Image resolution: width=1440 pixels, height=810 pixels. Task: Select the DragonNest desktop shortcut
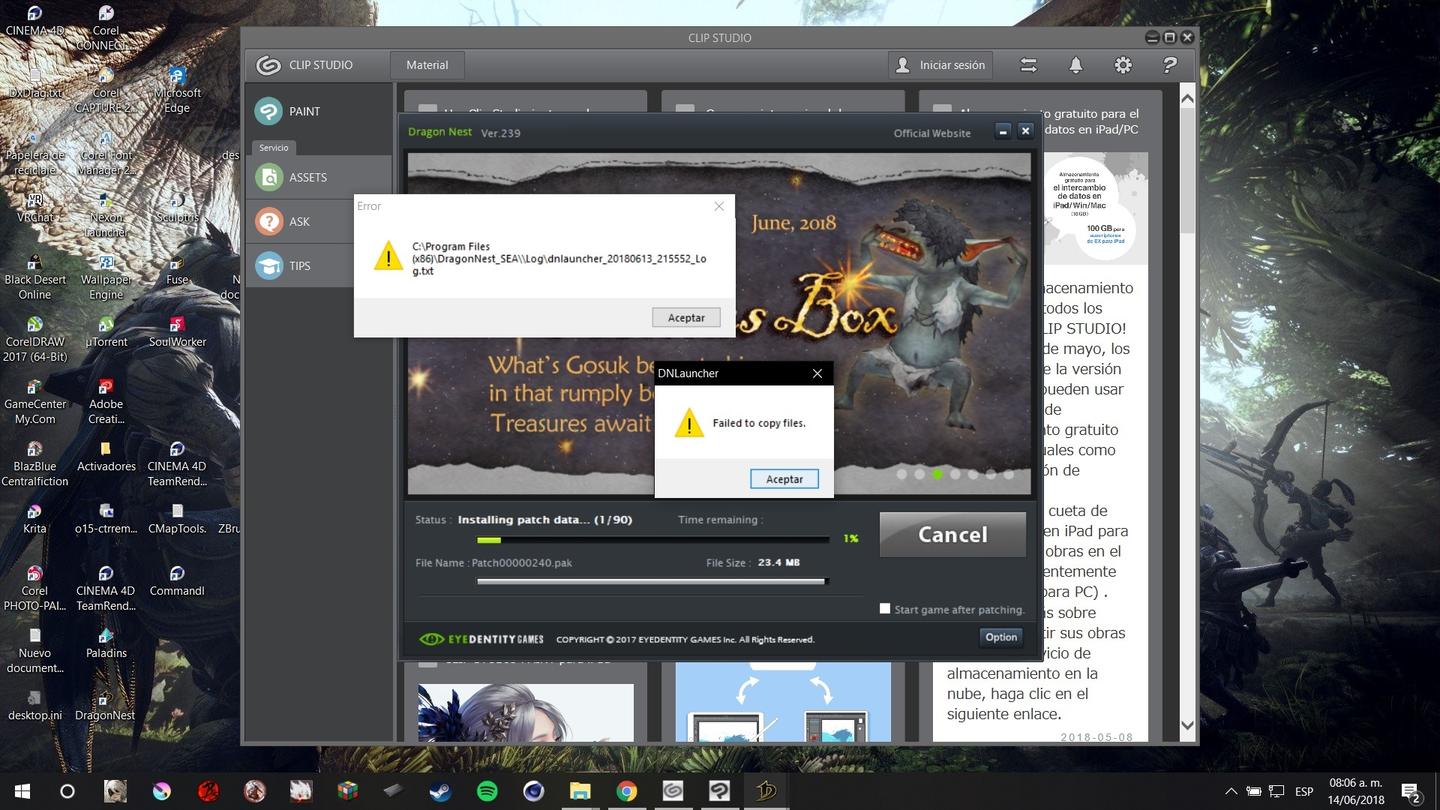(x=105, y=704)
